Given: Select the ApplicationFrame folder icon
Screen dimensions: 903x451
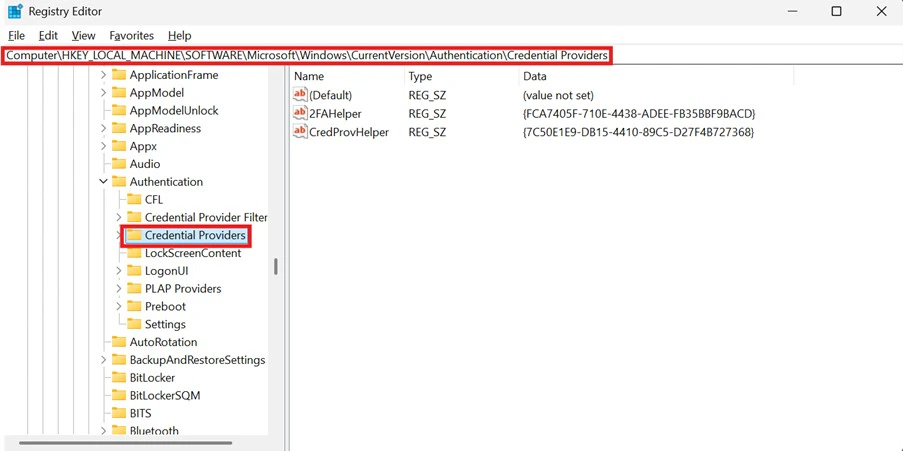Looking at the screenshot, I should coord(119,75).
